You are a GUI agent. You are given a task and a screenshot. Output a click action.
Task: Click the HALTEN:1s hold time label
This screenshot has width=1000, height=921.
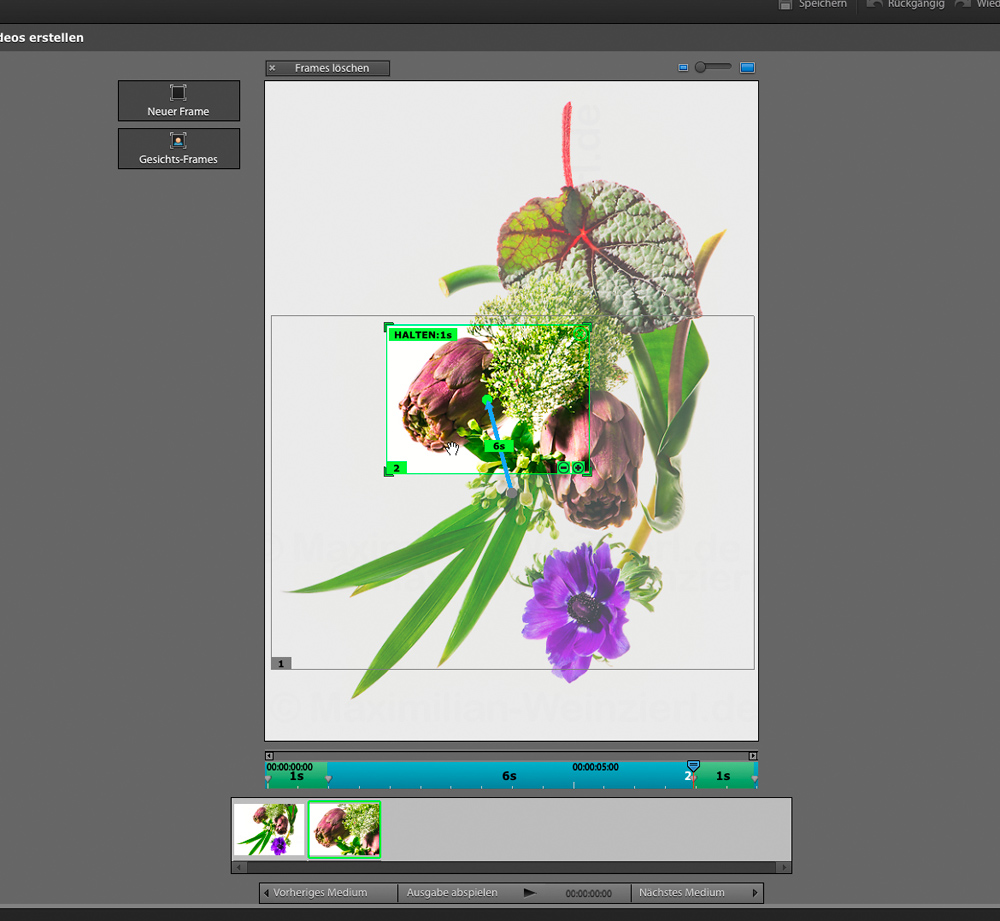tap(423, 335)
